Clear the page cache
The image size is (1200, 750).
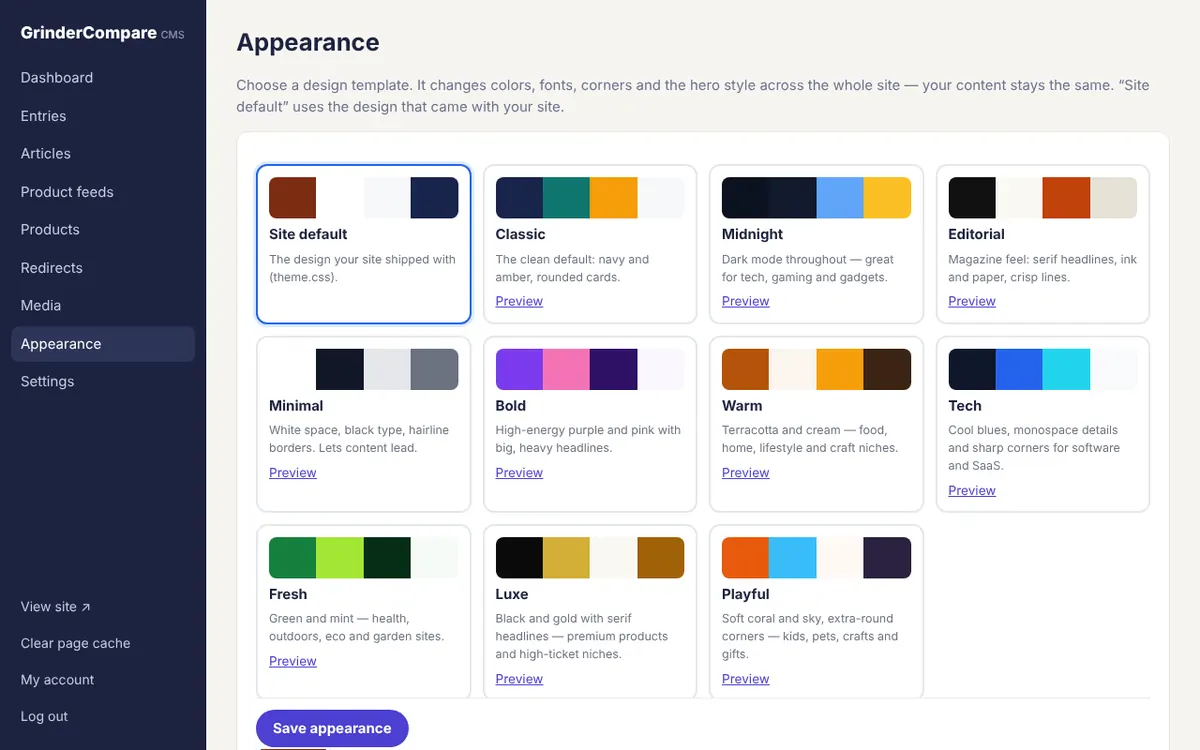pos(76,644)
